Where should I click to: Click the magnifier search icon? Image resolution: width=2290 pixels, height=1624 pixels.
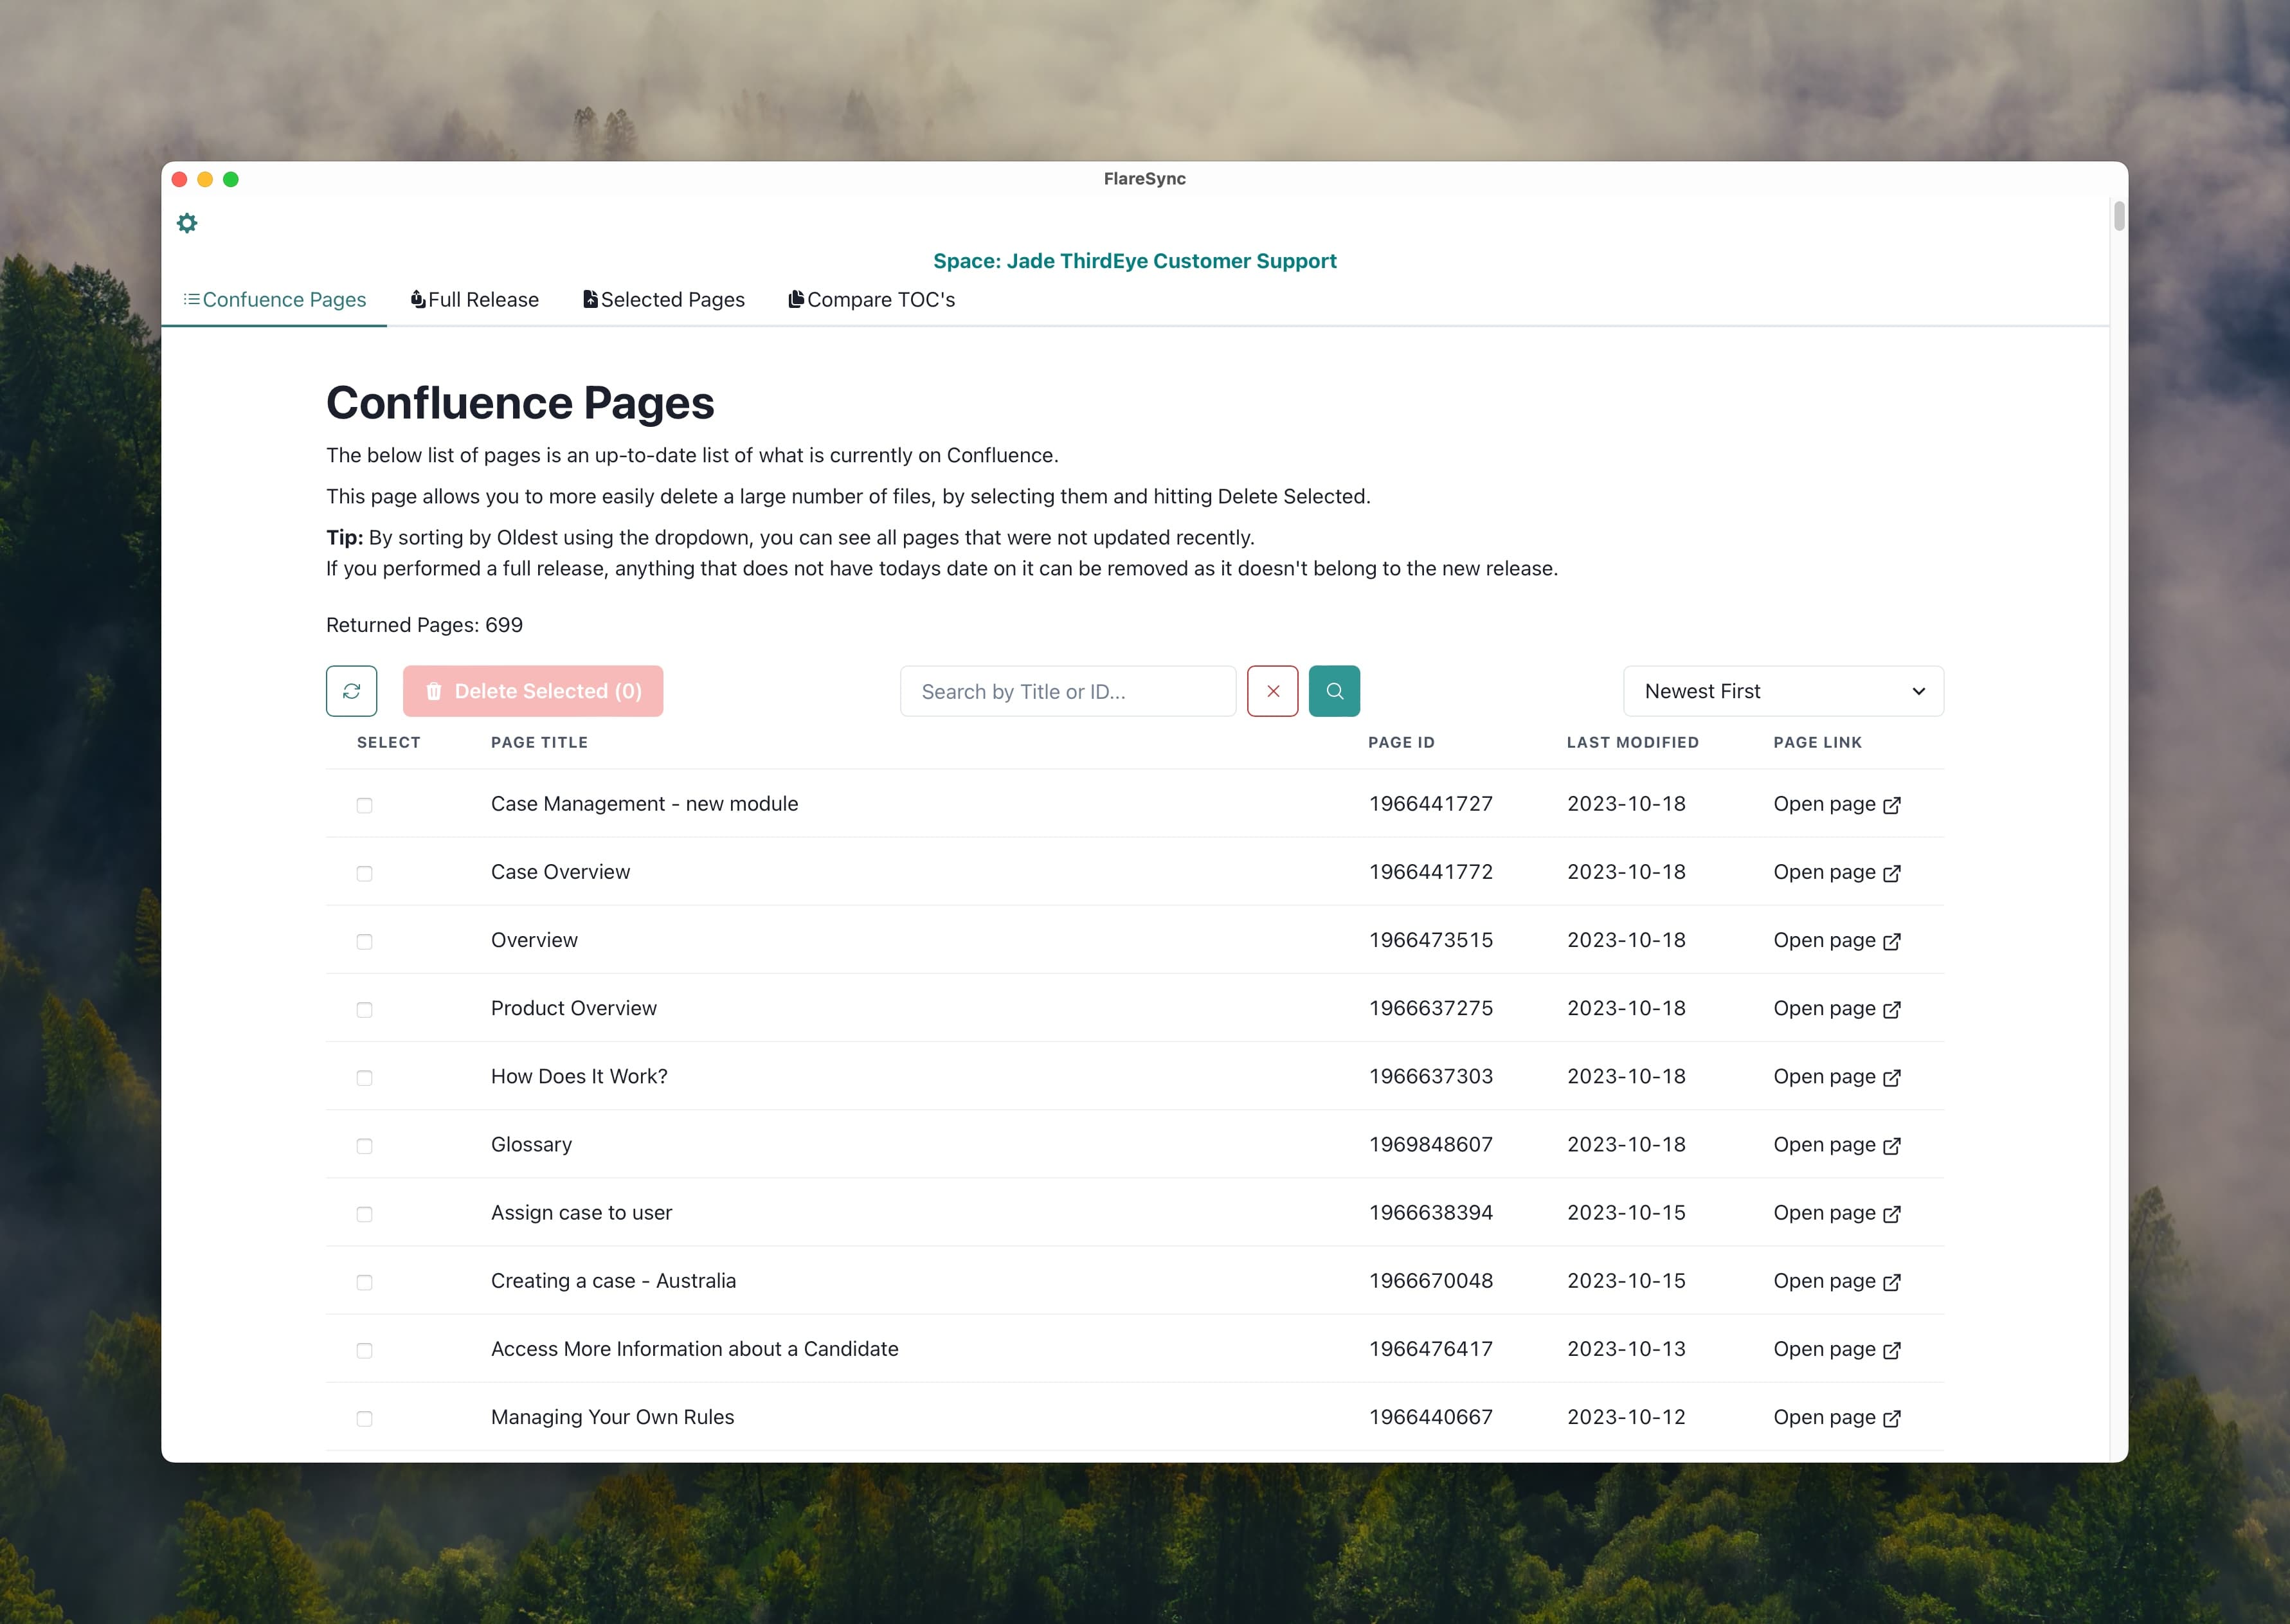click(x=1334, y=690)
